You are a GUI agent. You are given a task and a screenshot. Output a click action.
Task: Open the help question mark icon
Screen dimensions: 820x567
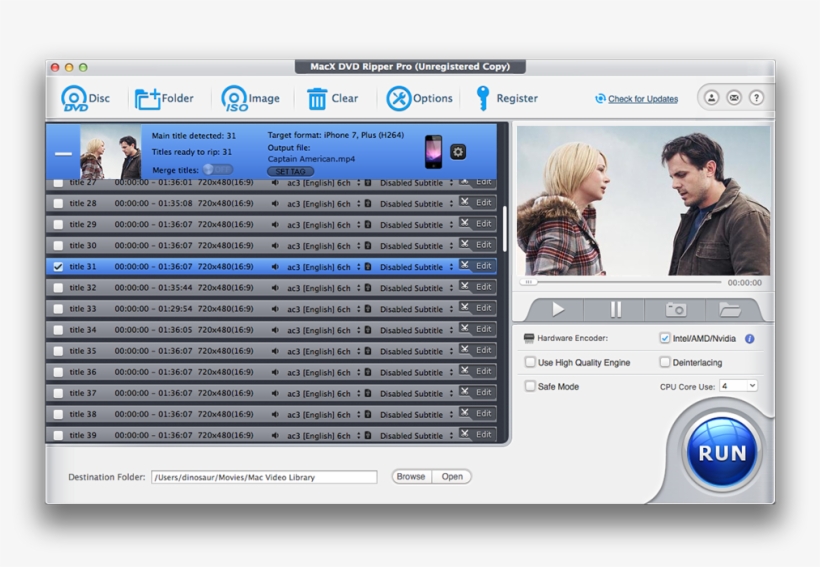click(x=756, y=98)
